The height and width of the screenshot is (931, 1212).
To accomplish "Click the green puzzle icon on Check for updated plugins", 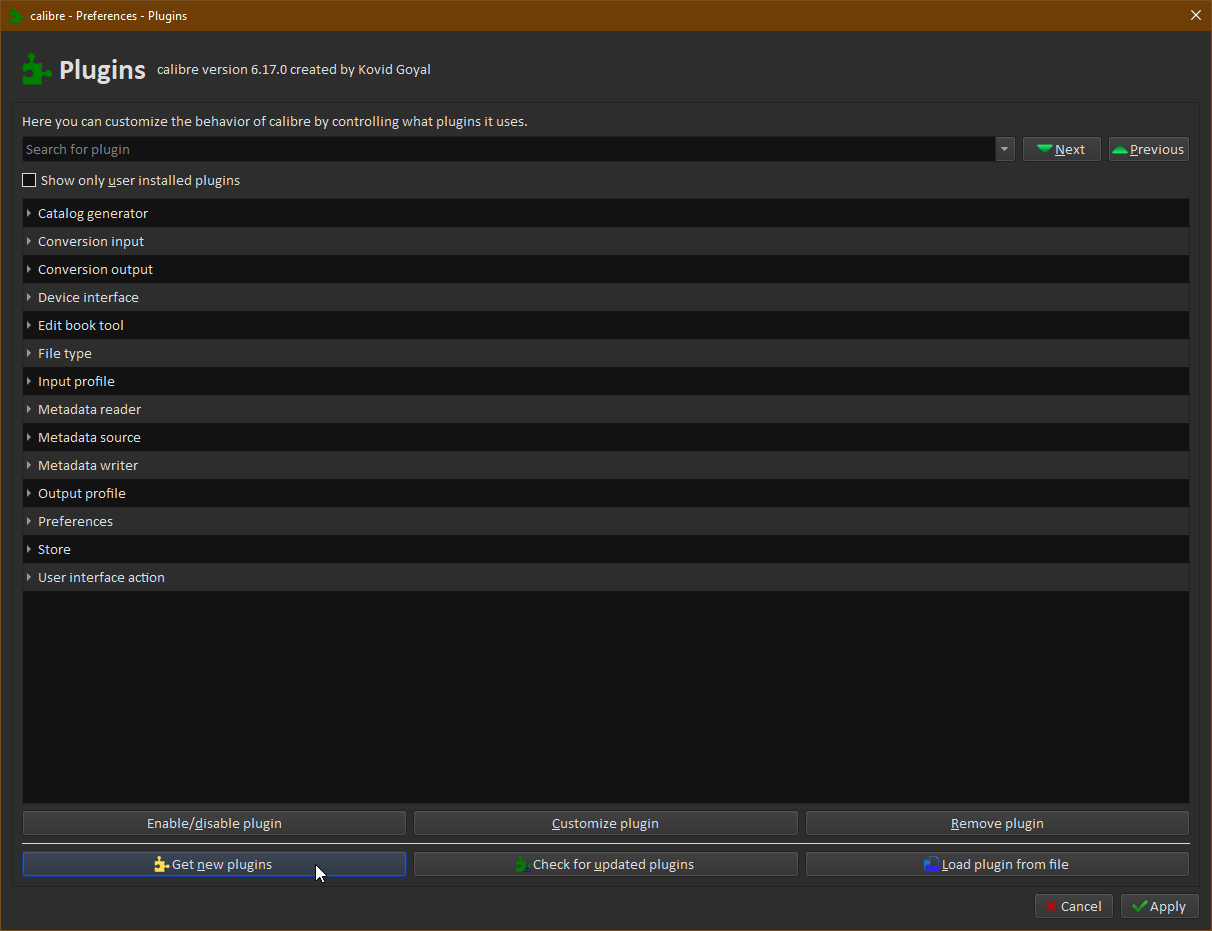I will tap(522, 864).
